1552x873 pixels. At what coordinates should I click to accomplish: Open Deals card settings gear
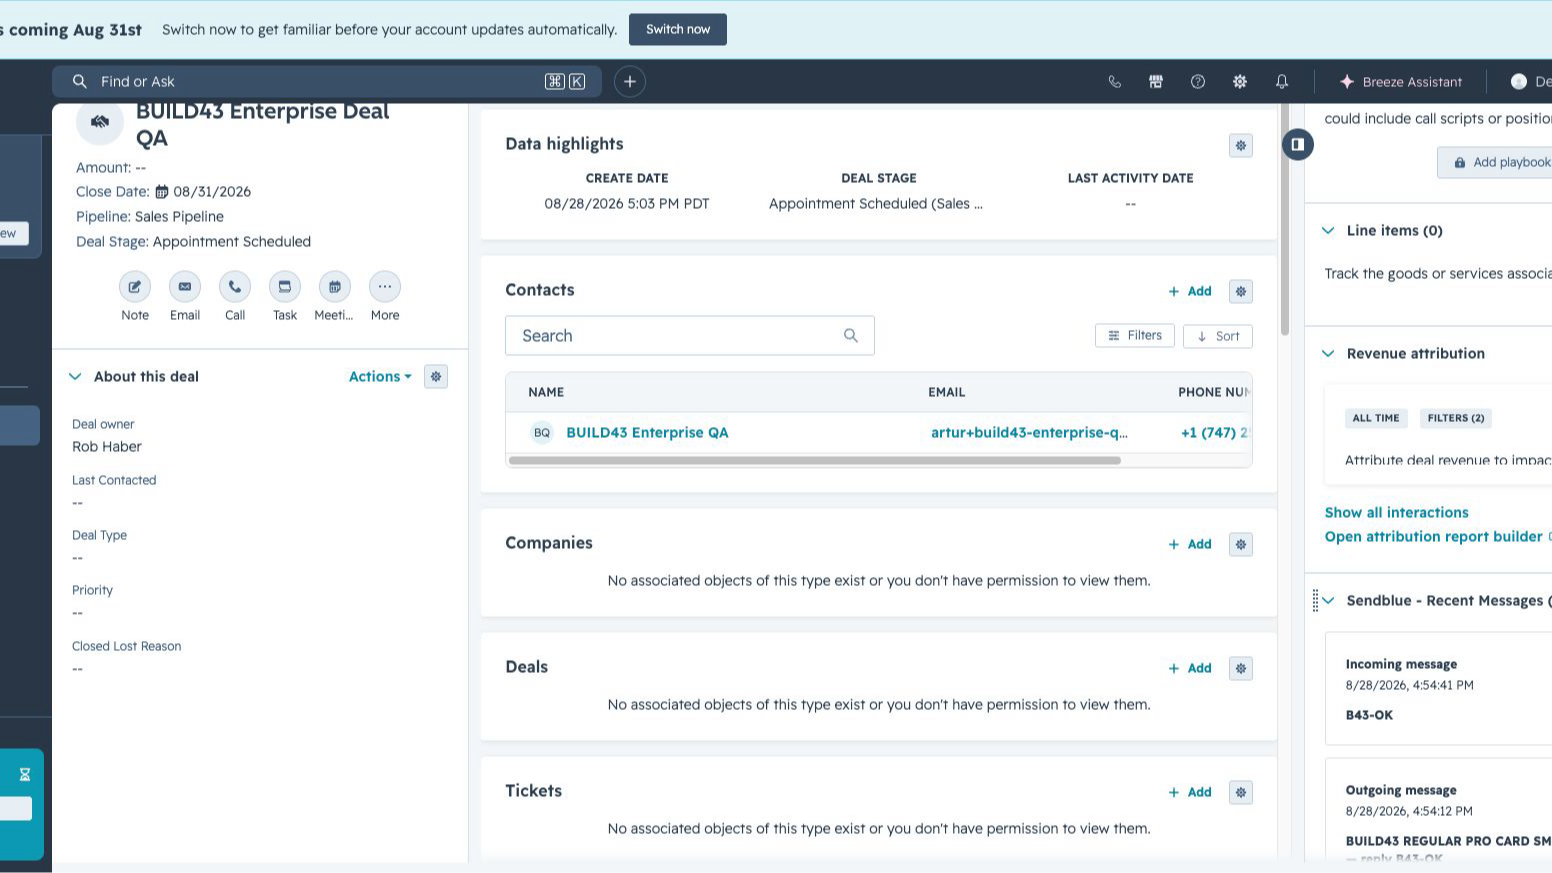pyautogui.click(x=1241, y=669)
